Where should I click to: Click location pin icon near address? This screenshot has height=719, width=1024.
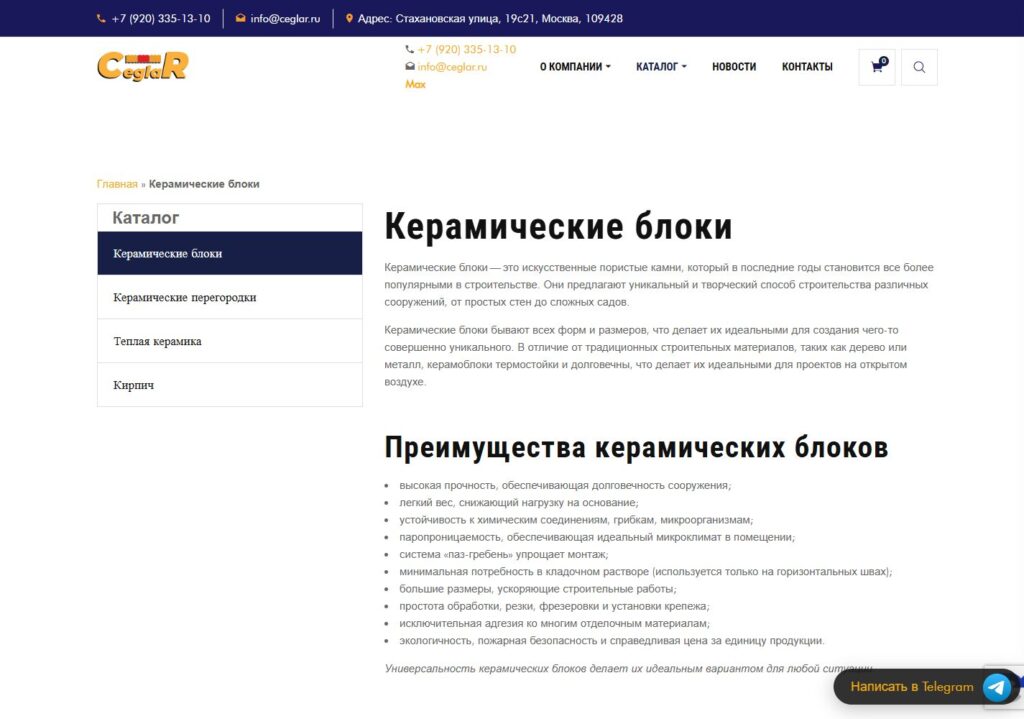(349, 18)
